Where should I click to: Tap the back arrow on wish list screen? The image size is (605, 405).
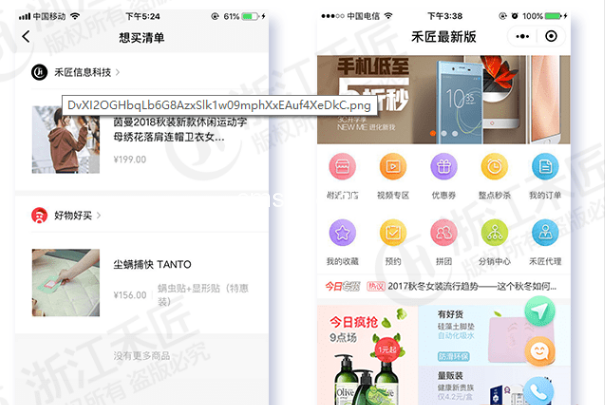(26, 37)
